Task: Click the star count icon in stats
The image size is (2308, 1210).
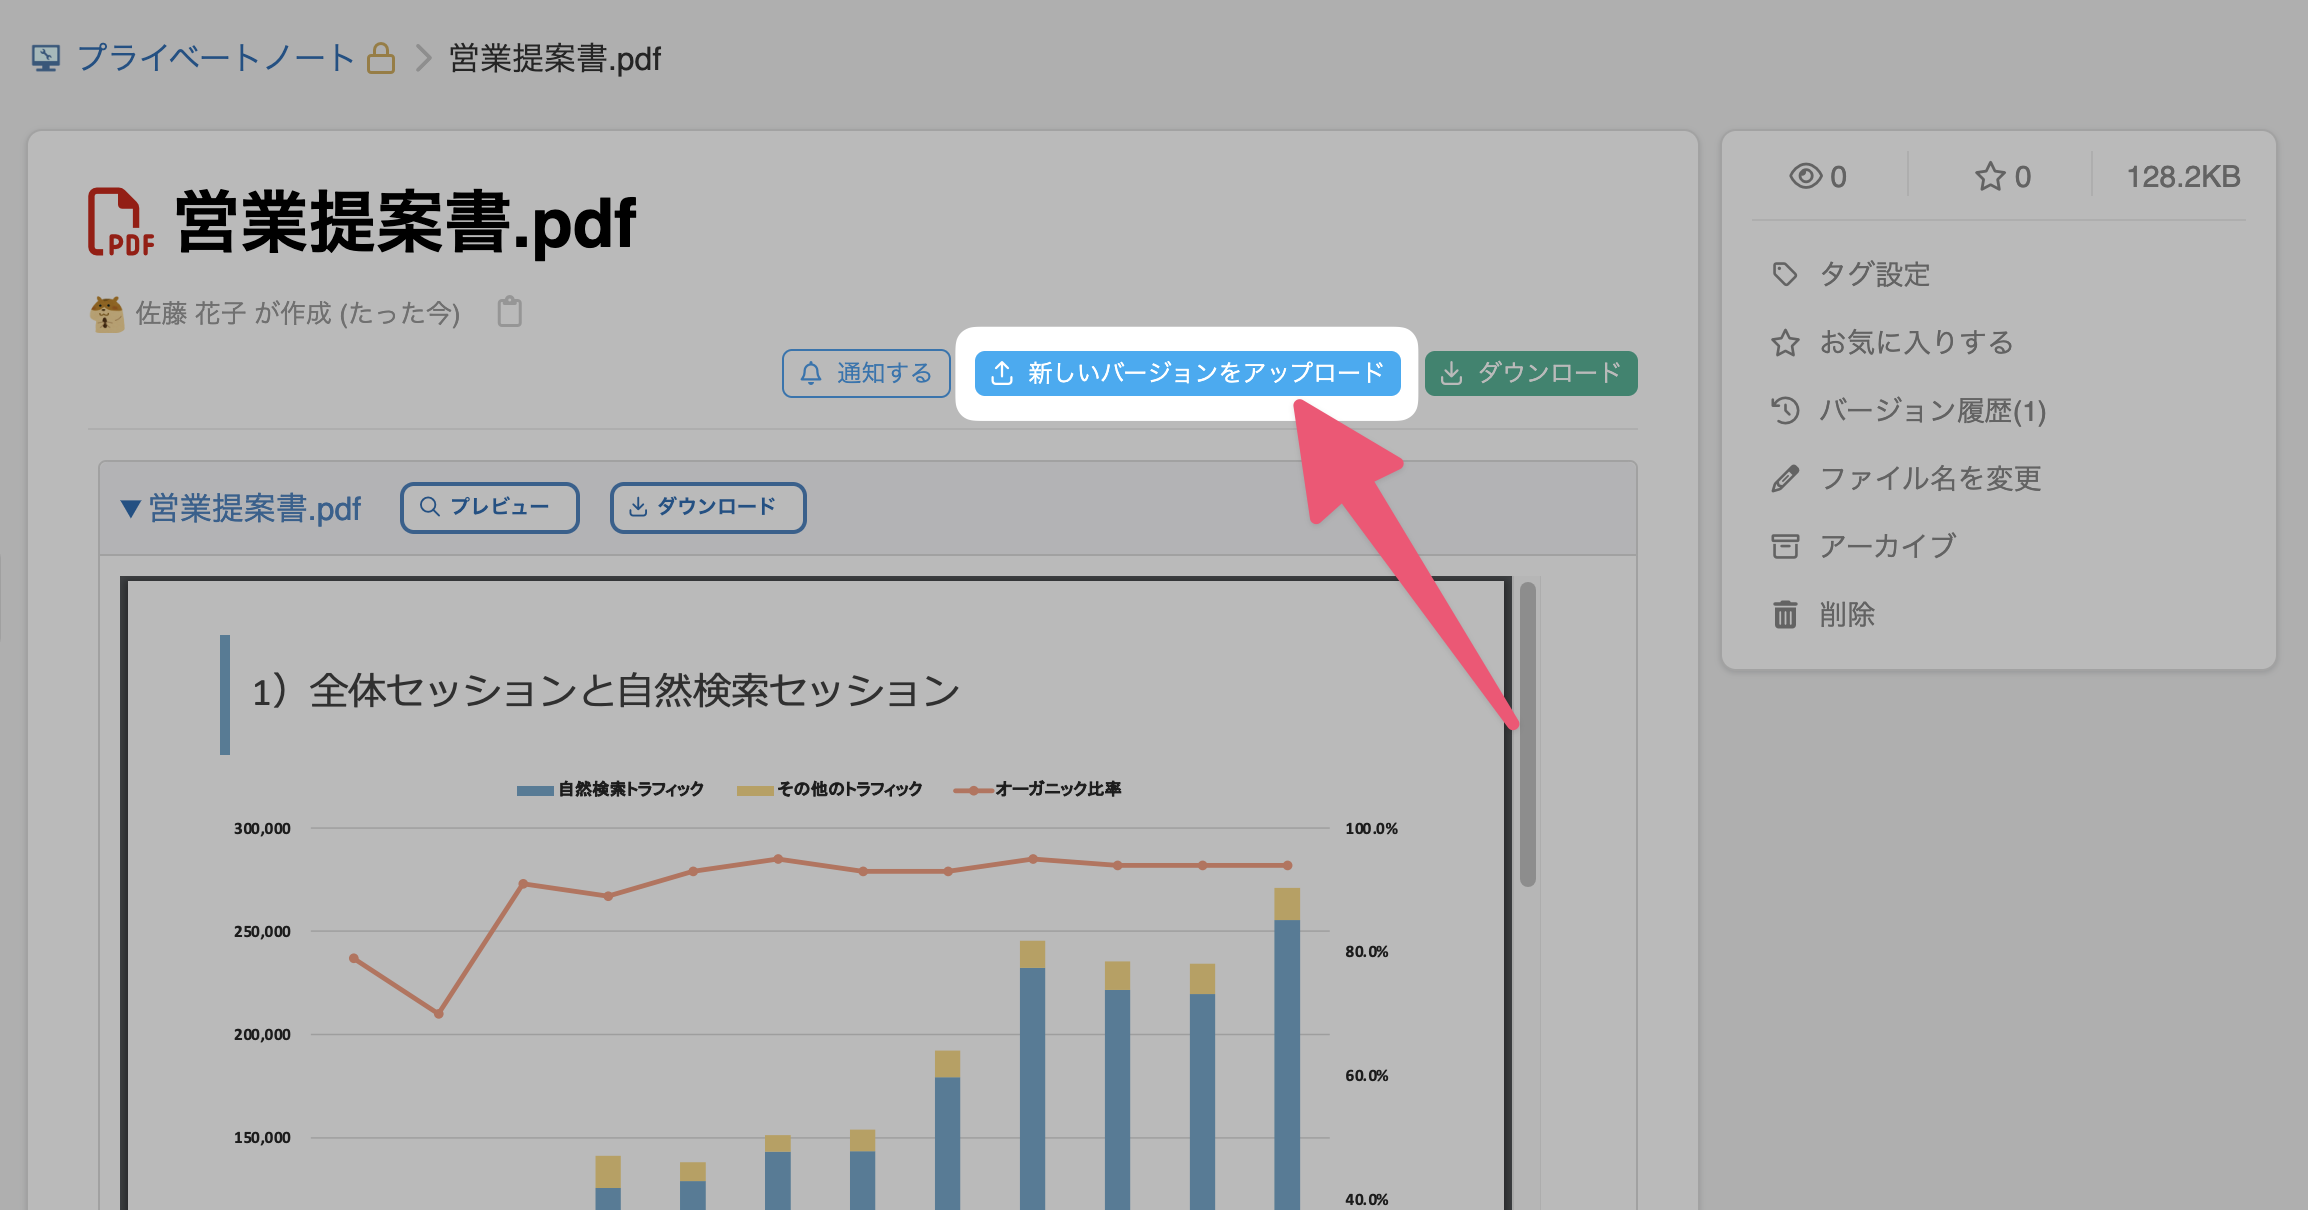Action: click(x=1990, y=177)
